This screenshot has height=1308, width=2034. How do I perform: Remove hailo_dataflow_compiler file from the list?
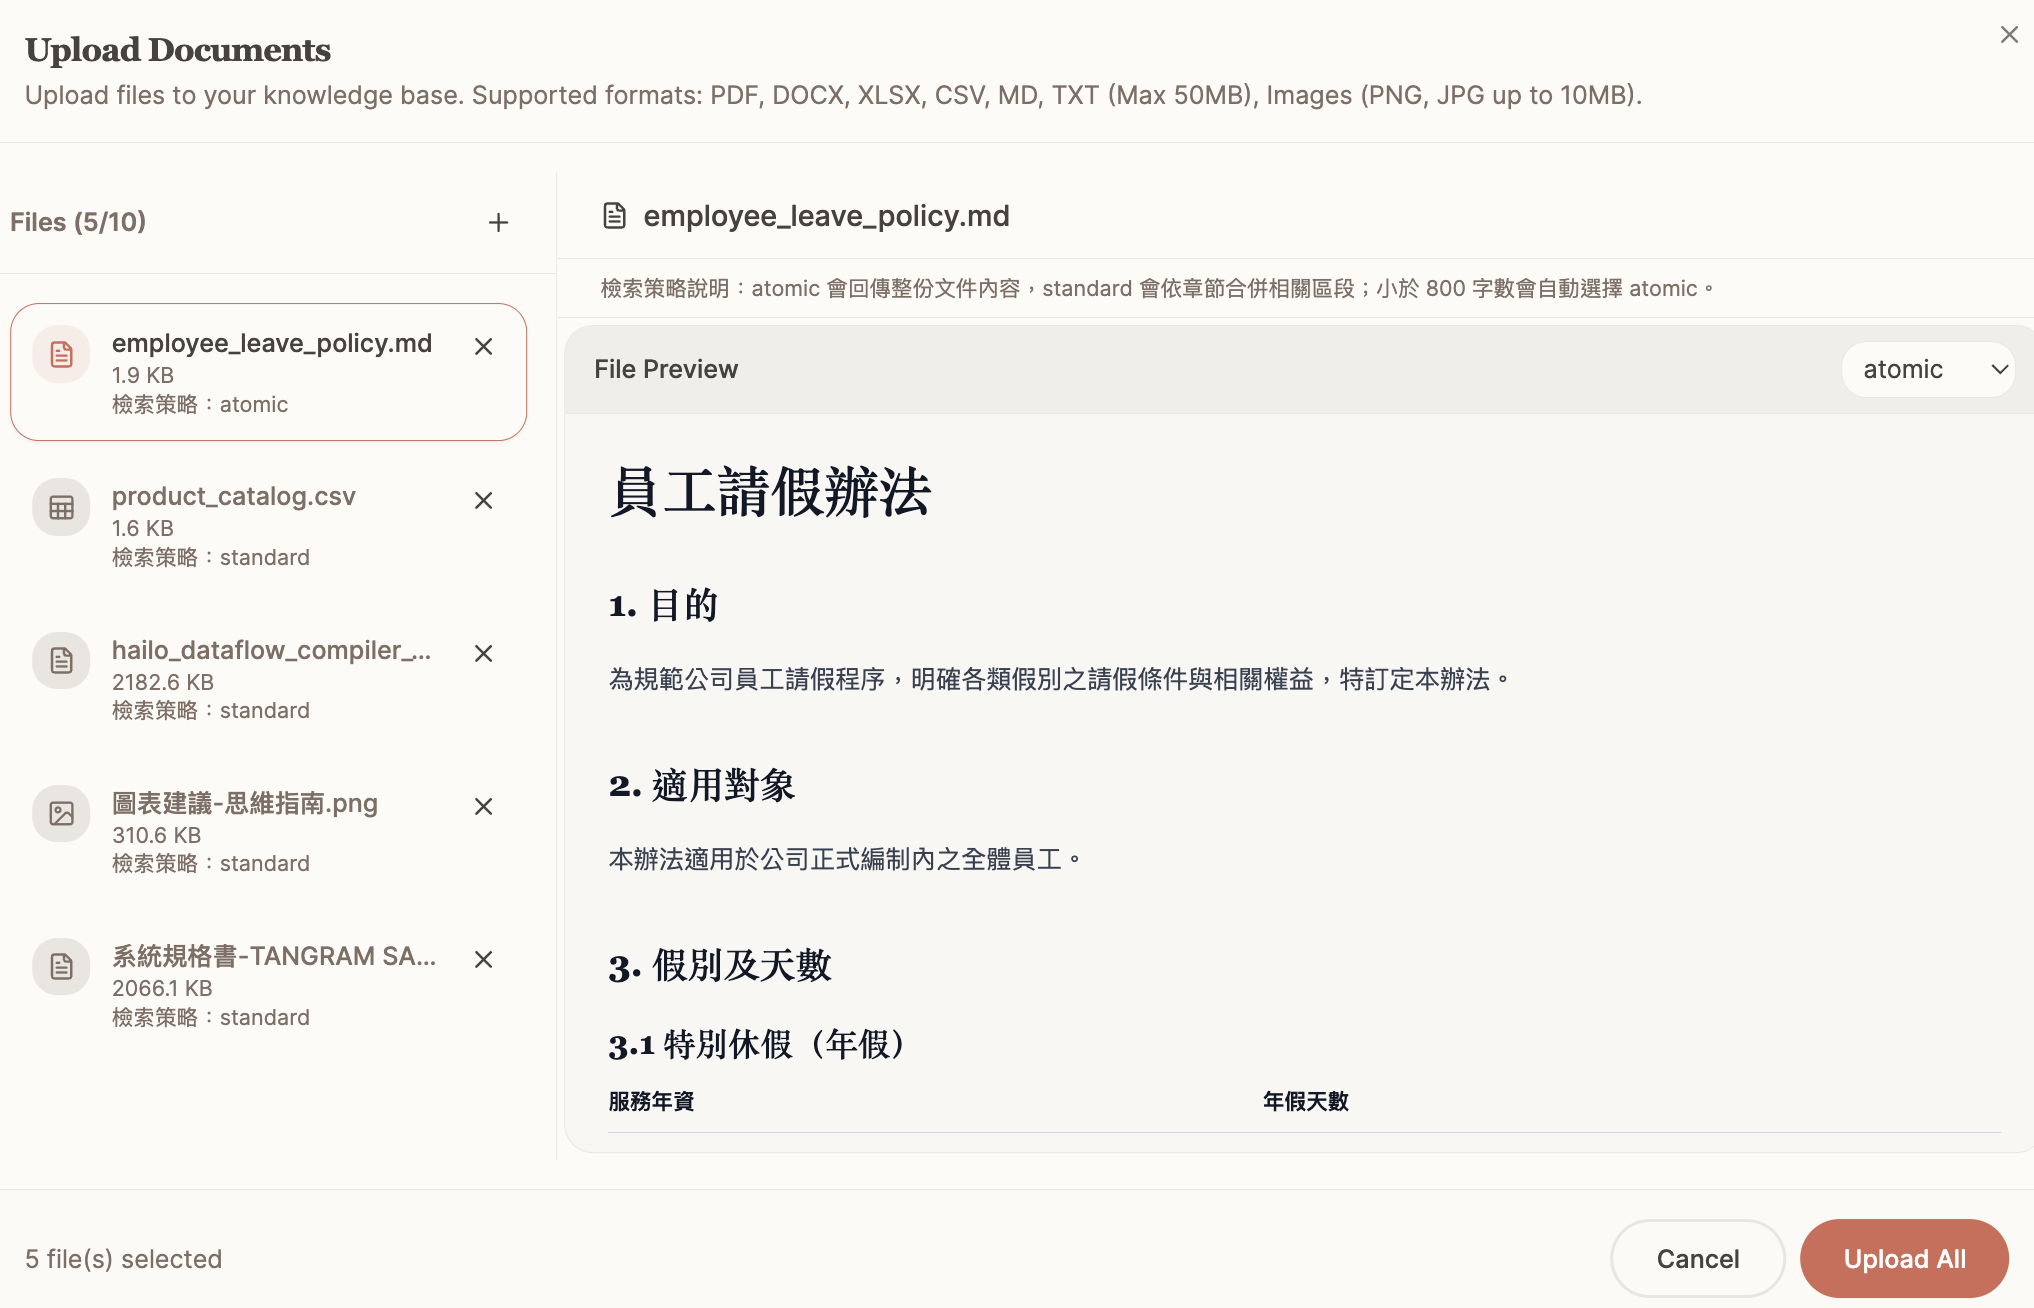483,653
